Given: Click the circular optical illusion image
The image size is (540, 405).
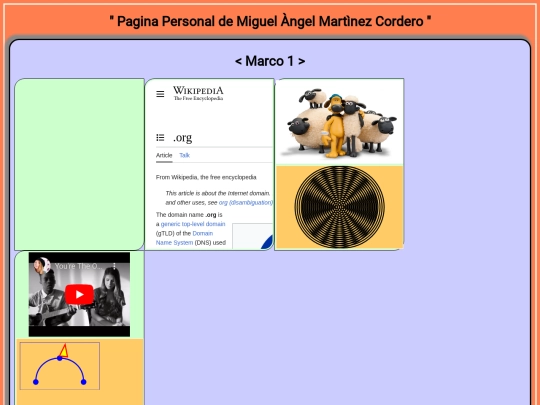Looking at the screenshot, I should [340, 207].
